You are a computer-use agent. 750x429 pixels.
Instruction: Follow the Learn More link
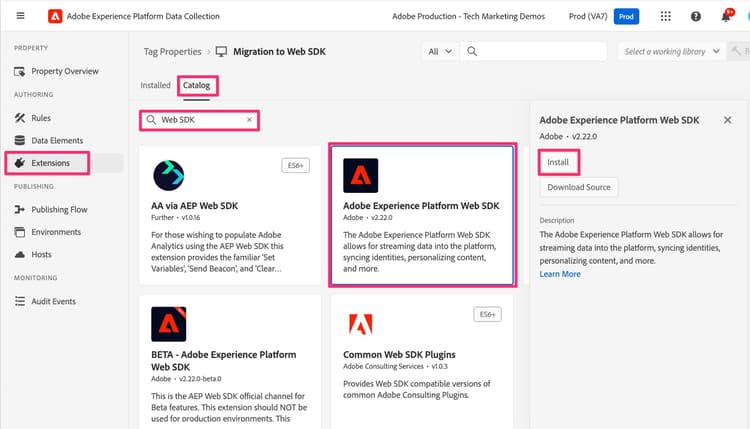tap(560, 274)
